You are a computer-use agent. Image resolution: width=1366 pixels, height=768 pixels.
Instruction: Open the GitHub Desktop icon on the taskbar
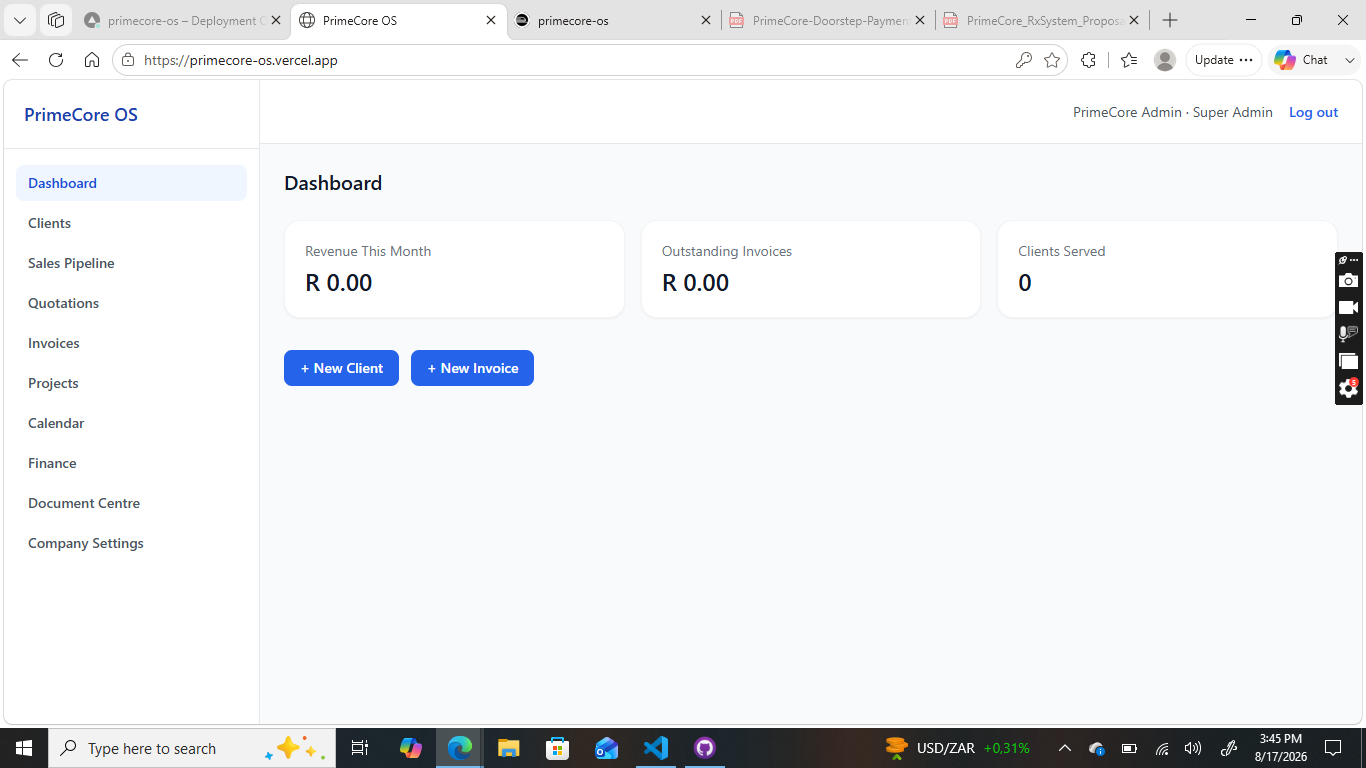[x=705, y=748]
